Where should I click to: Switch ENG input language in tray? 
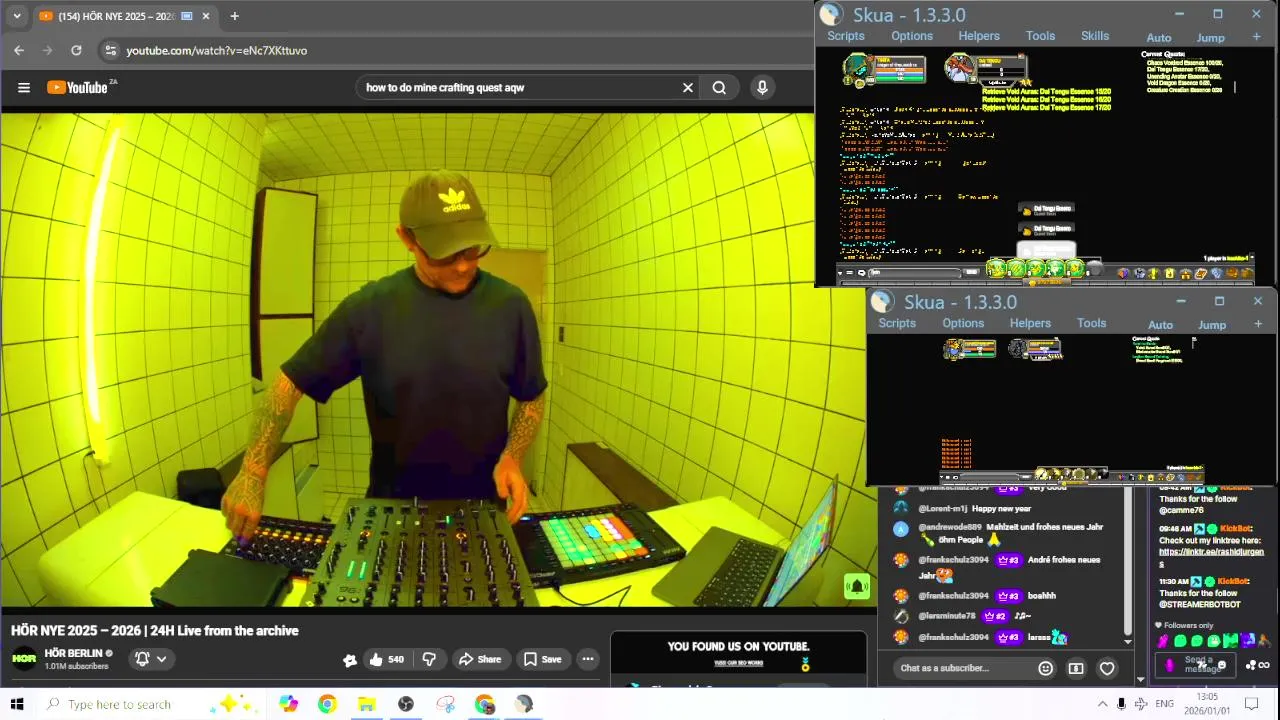coord(1164,704)
